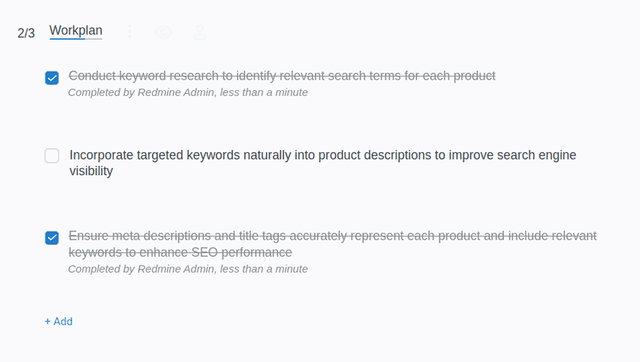Uncheck the meta descriptions checklist item
The width and height of the screenshot is (640, 362).
pos(52,238)
